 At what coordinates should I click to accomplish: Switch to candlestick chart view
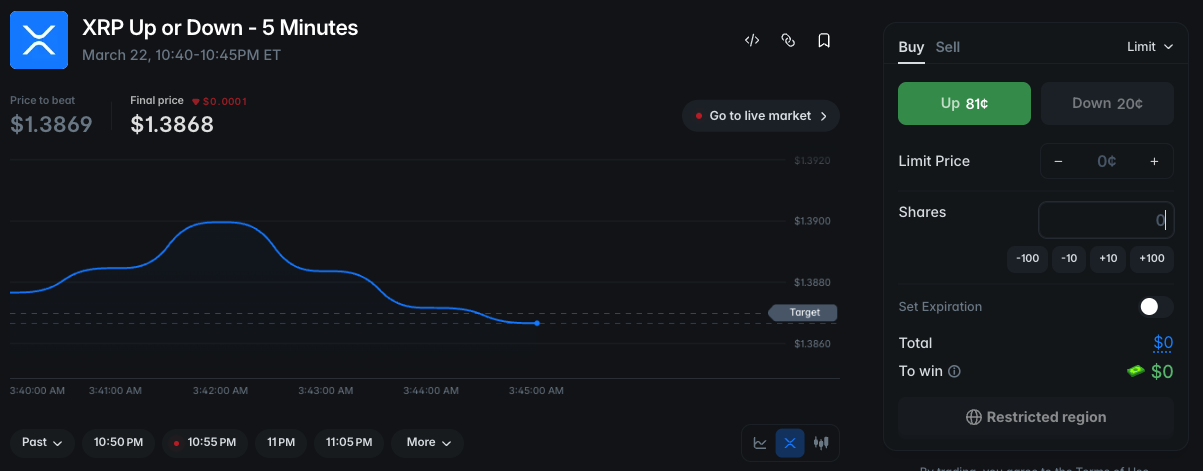pos(821,442)
